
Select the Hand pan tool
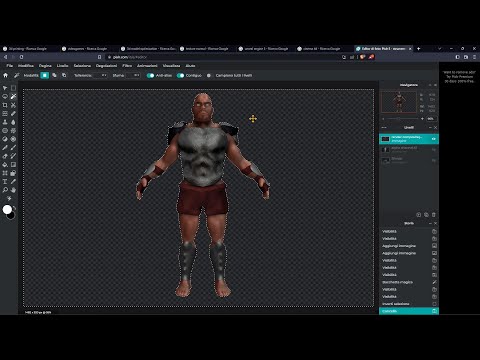click(13, 190)
